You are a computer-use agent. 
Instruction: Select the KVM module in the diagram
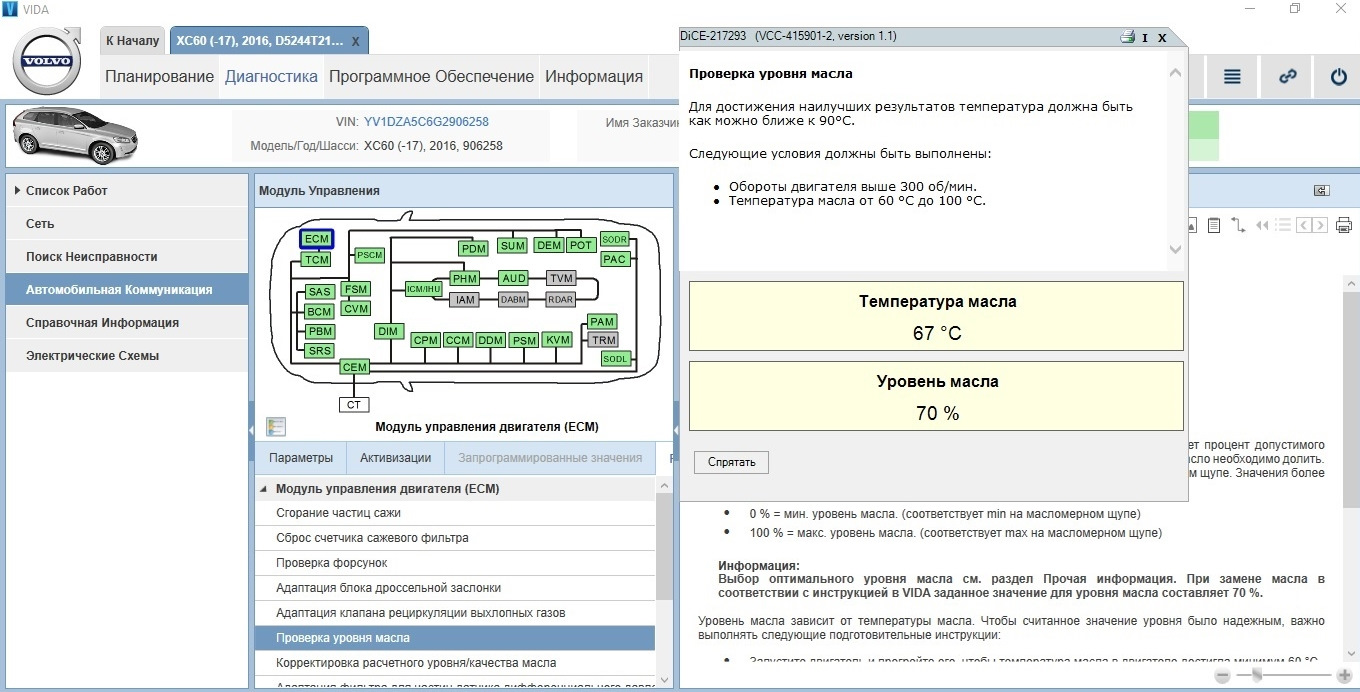558,340
